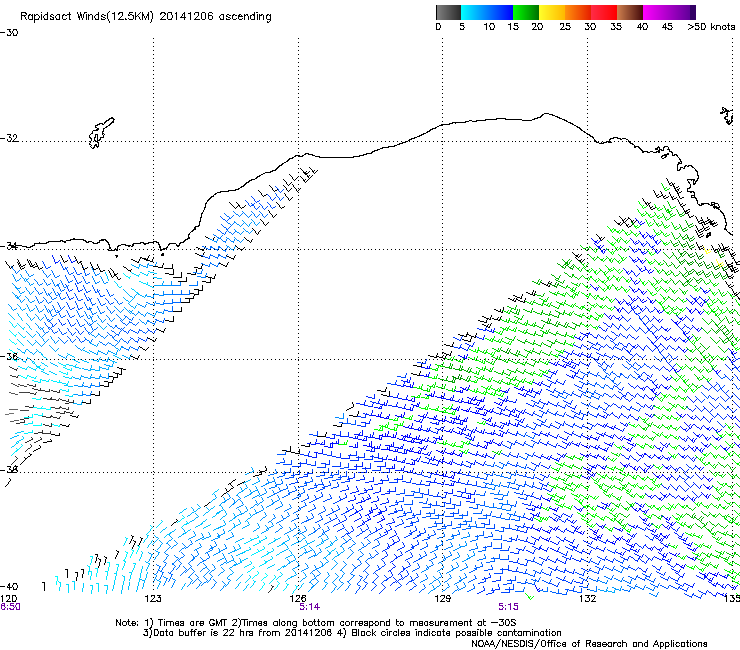Click the gray 0-5 knots color band
This screenshot has height=650, width=740.
(x=448, y=12)
